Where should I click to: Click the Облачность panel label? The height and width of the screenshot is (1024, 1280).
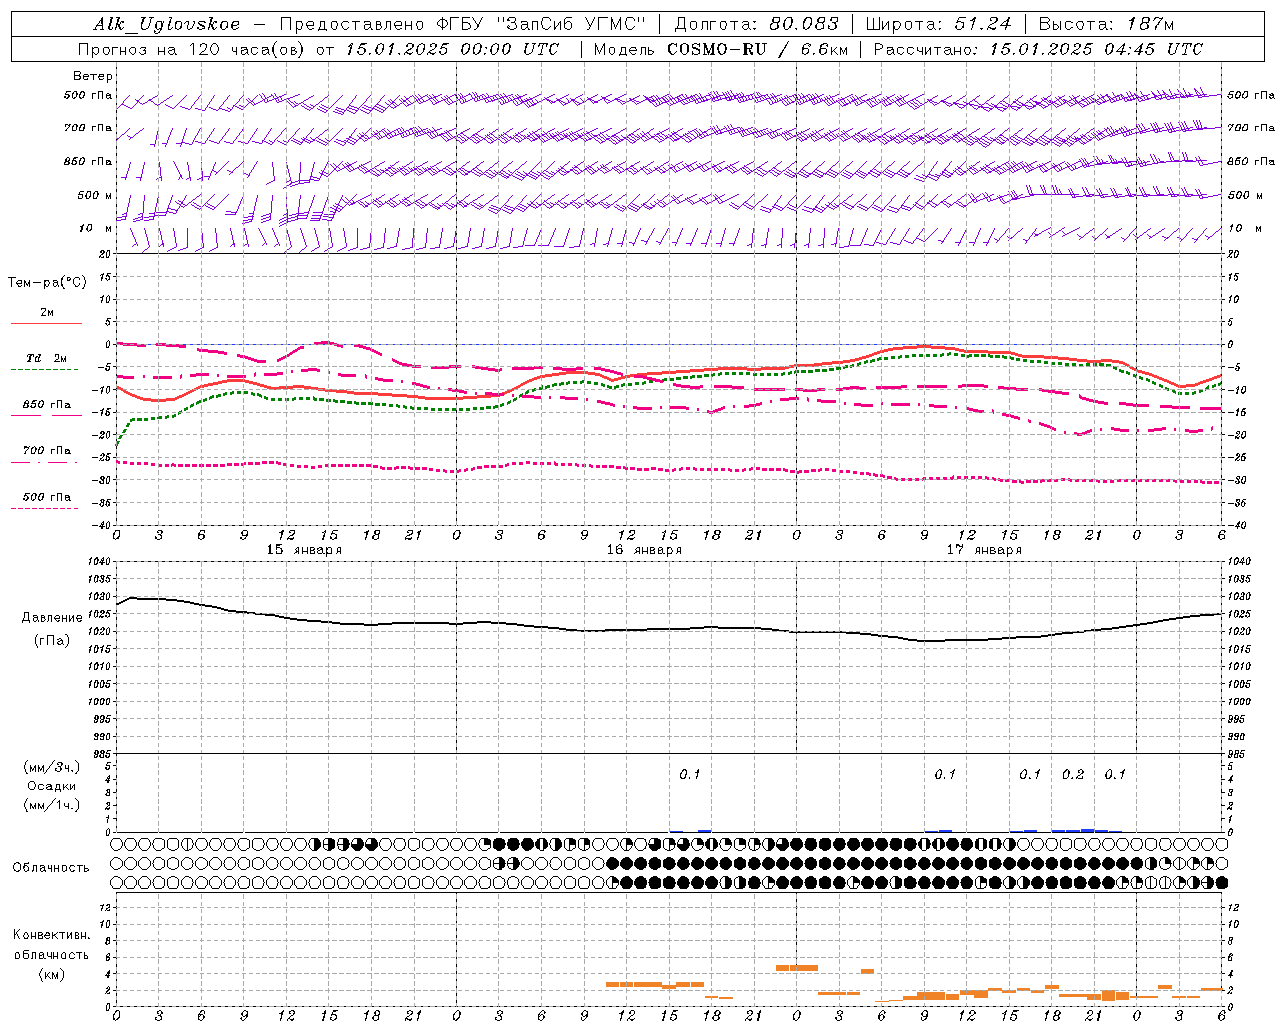pos(51,868)
